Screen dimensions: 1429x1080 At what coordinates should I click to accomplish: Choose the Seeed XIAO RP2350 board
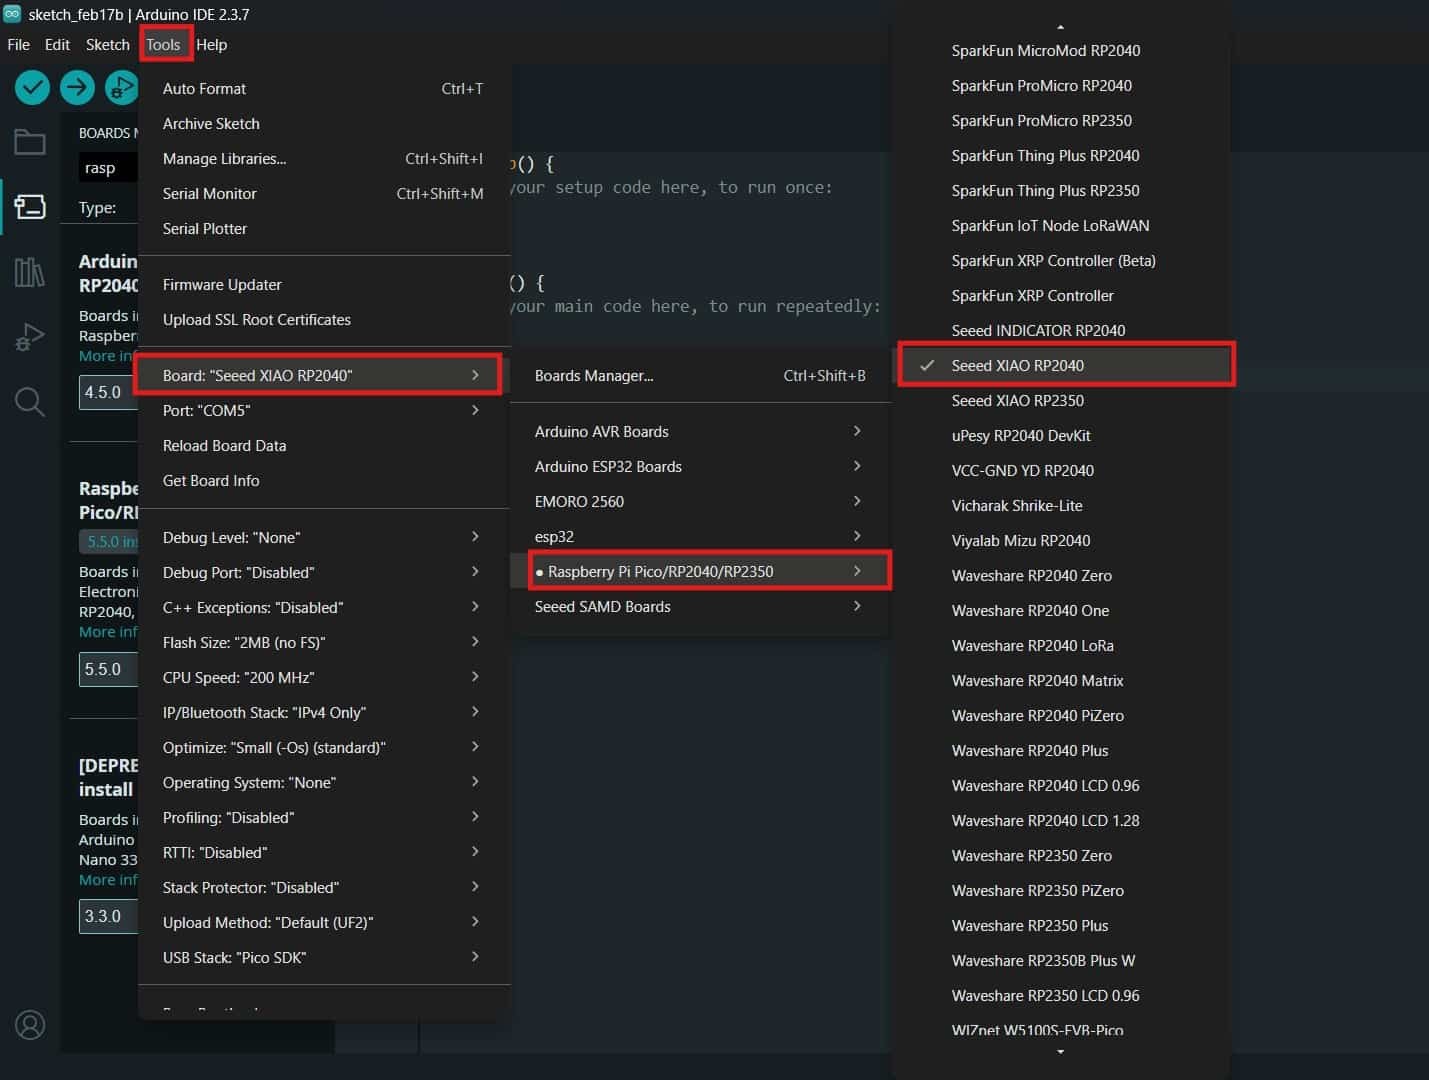coord(1060,400)
